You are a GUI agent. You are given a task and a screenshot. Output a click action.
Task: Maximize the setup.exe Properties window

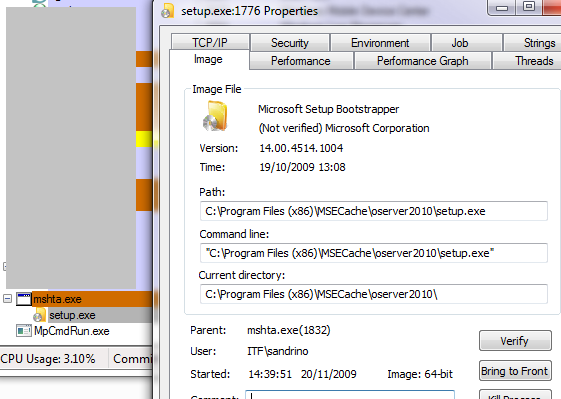click(529, 7)
